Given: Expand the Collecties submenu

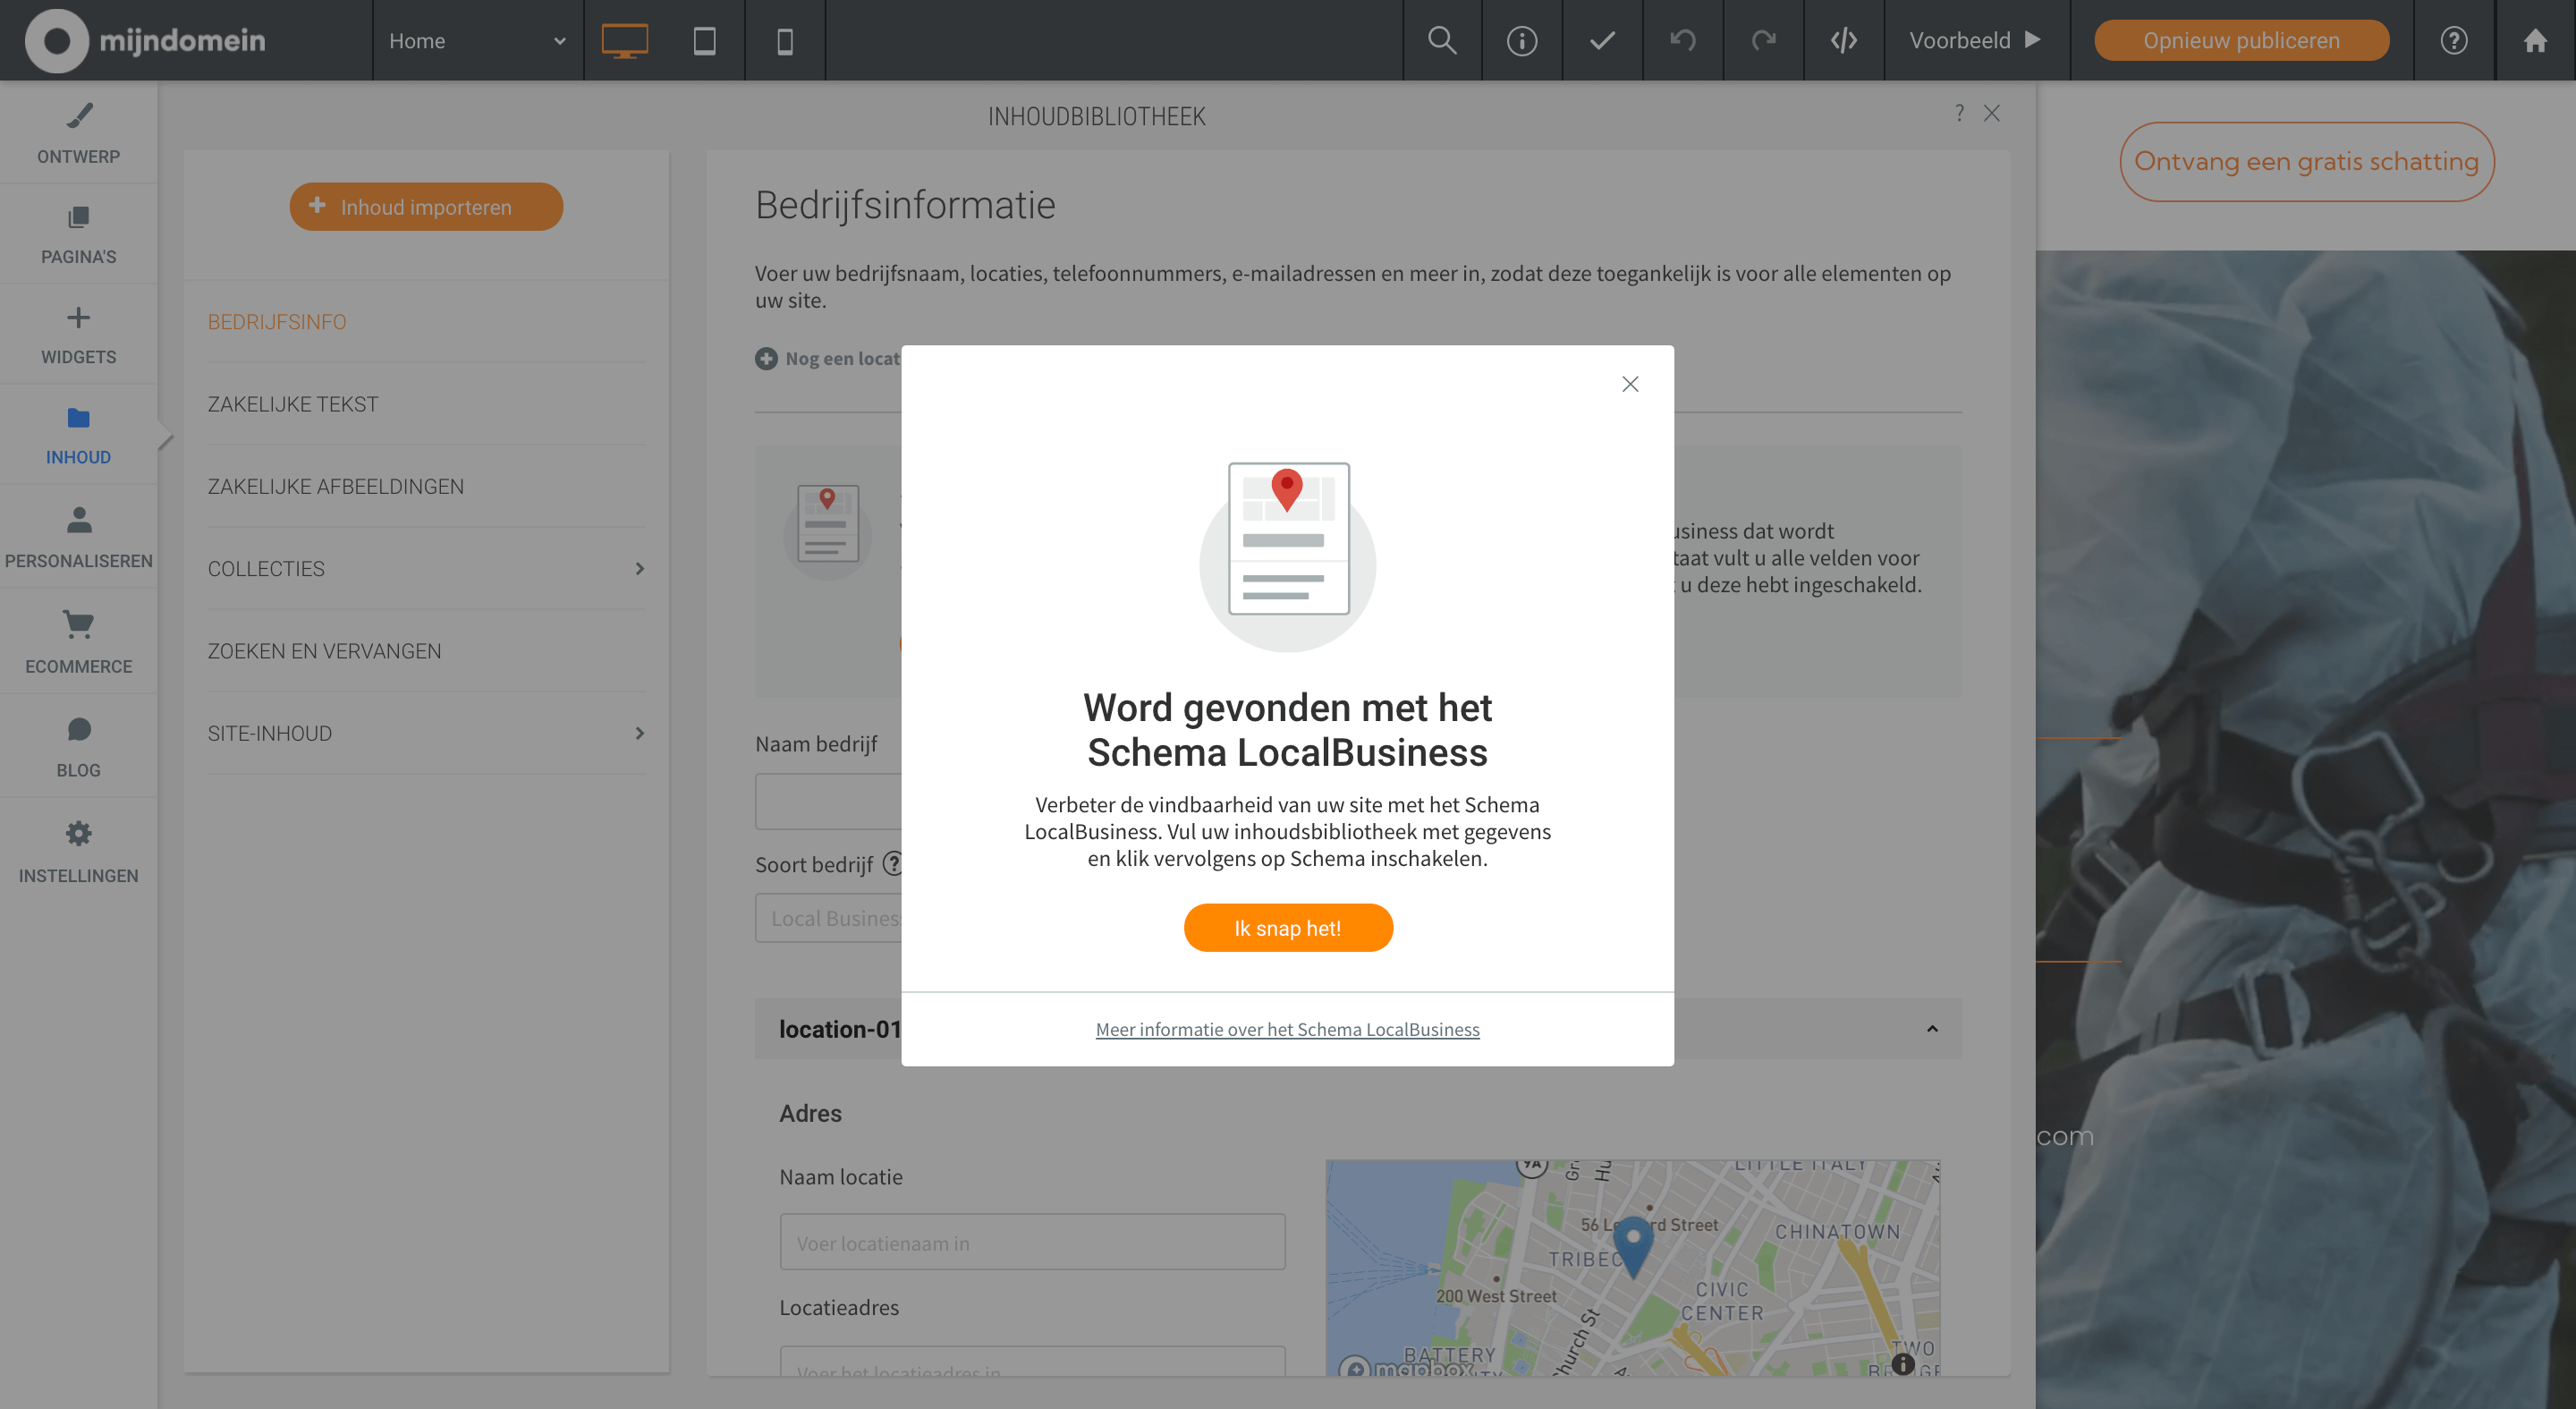Looking at the screenshot, I should point(426,568).
